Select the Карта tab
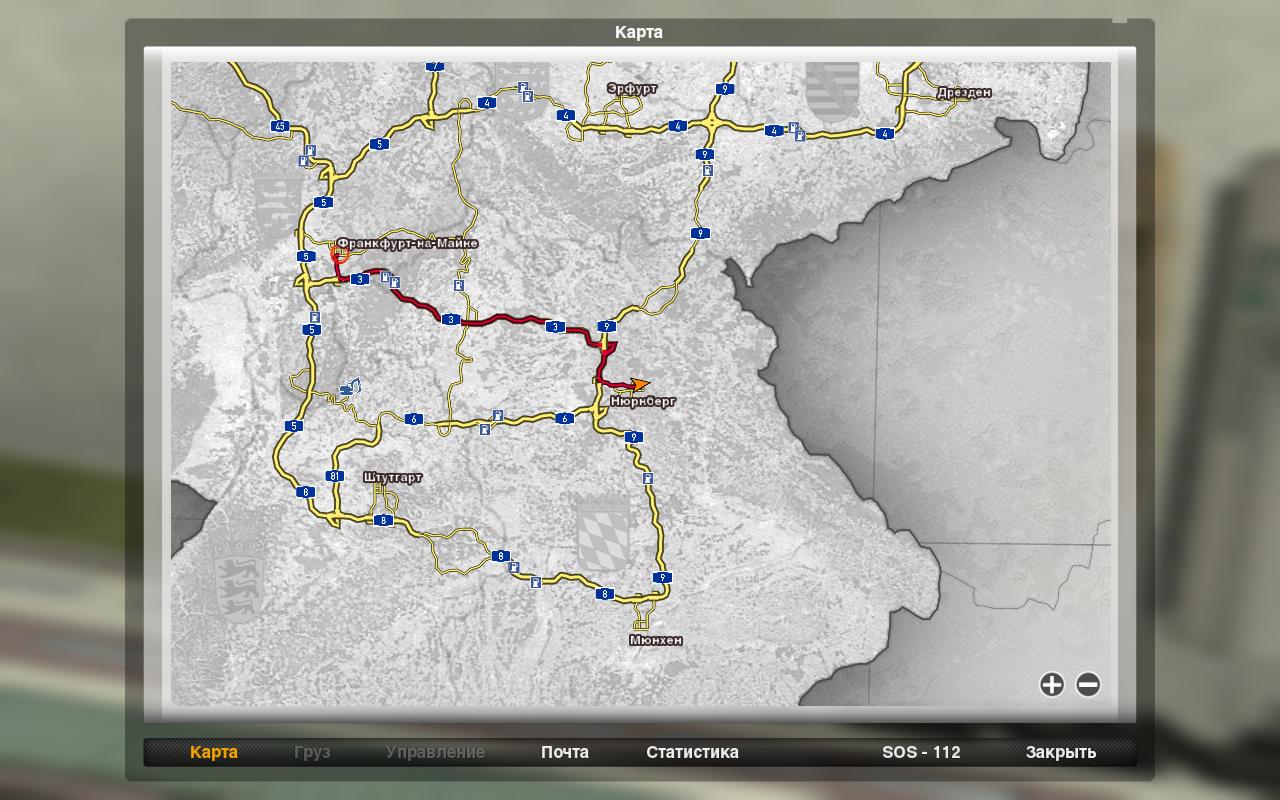Image resolution: width=1280 pixels, height=800 pixels. point(214,752)
